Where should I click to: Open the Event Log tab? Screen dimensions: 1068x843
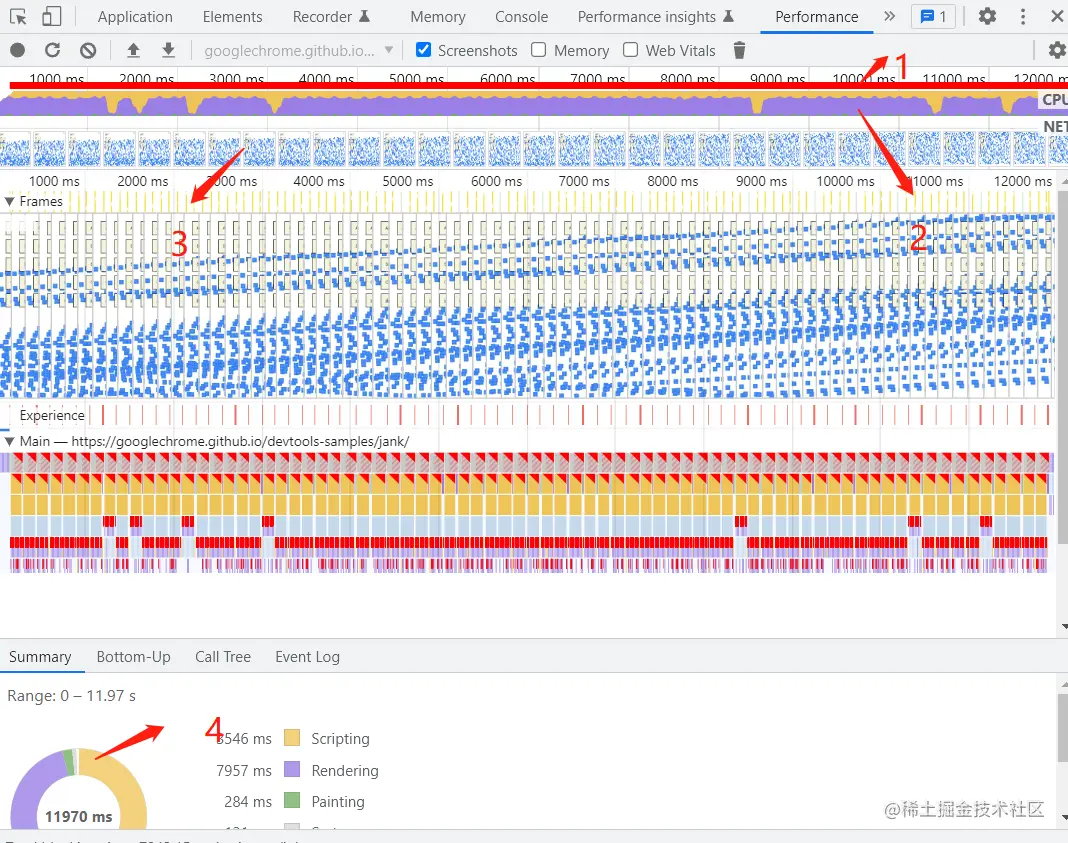(307, 656)
